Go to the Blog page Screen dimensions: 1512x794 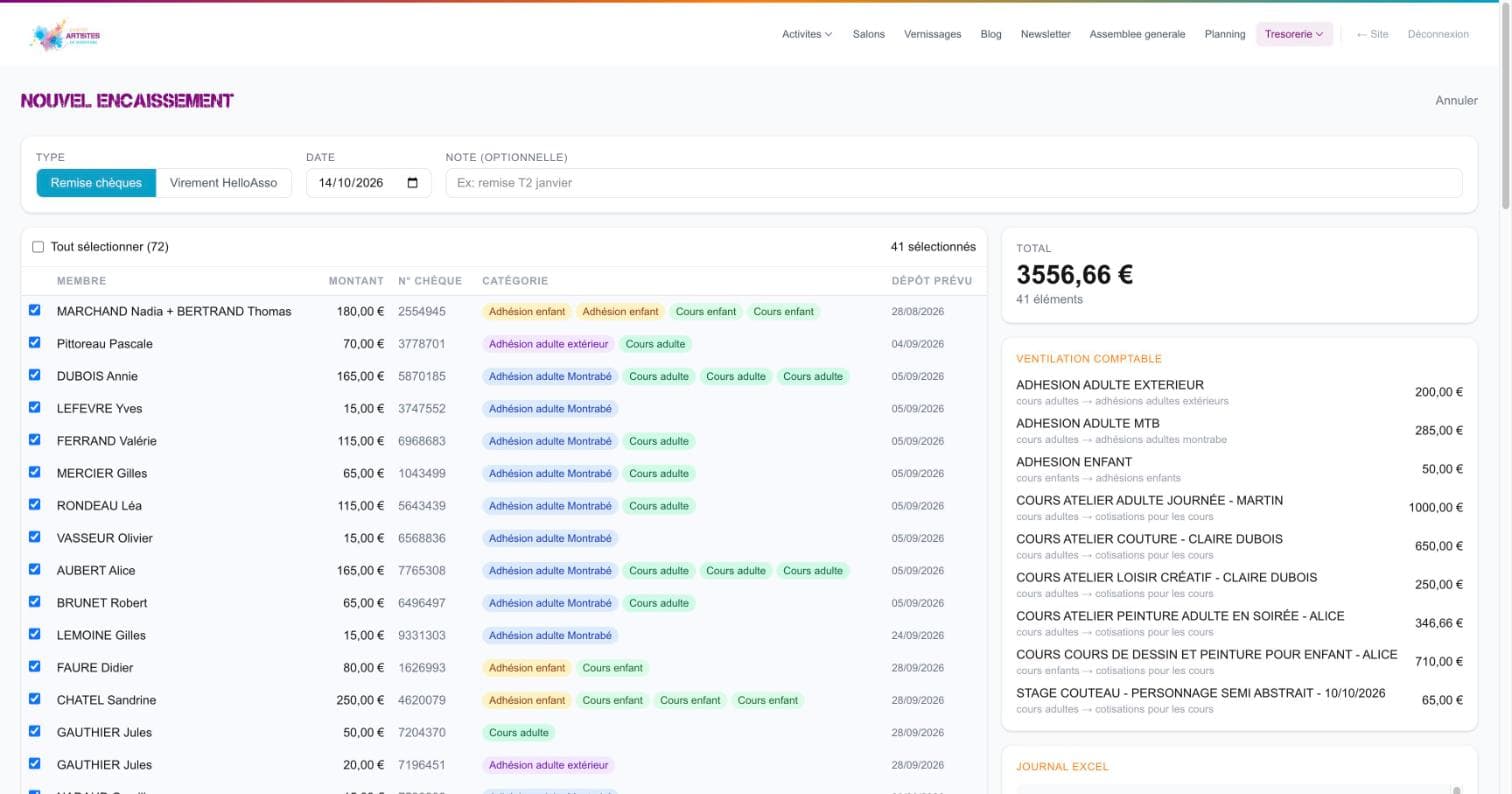[x=991, y=34]
